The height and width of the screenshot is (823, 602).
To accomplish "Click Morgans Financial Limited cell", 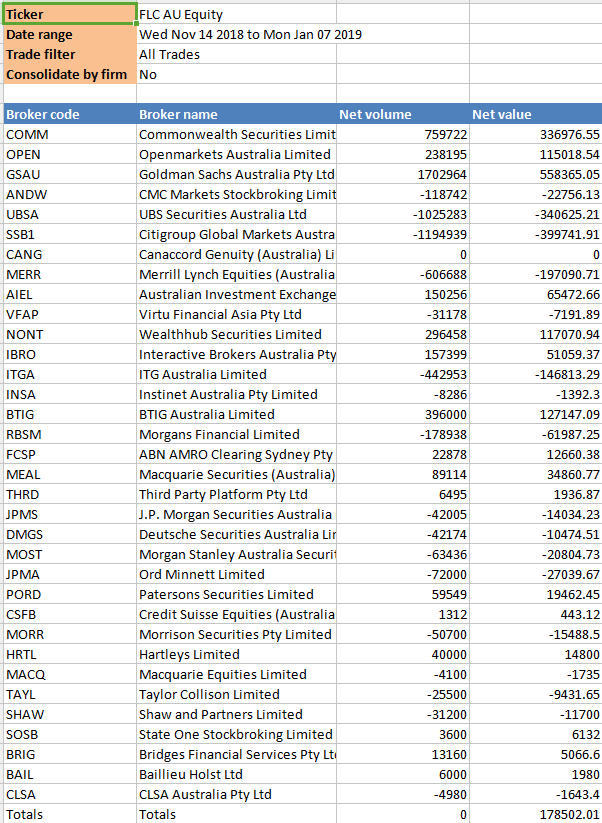I will coord(236,434).
